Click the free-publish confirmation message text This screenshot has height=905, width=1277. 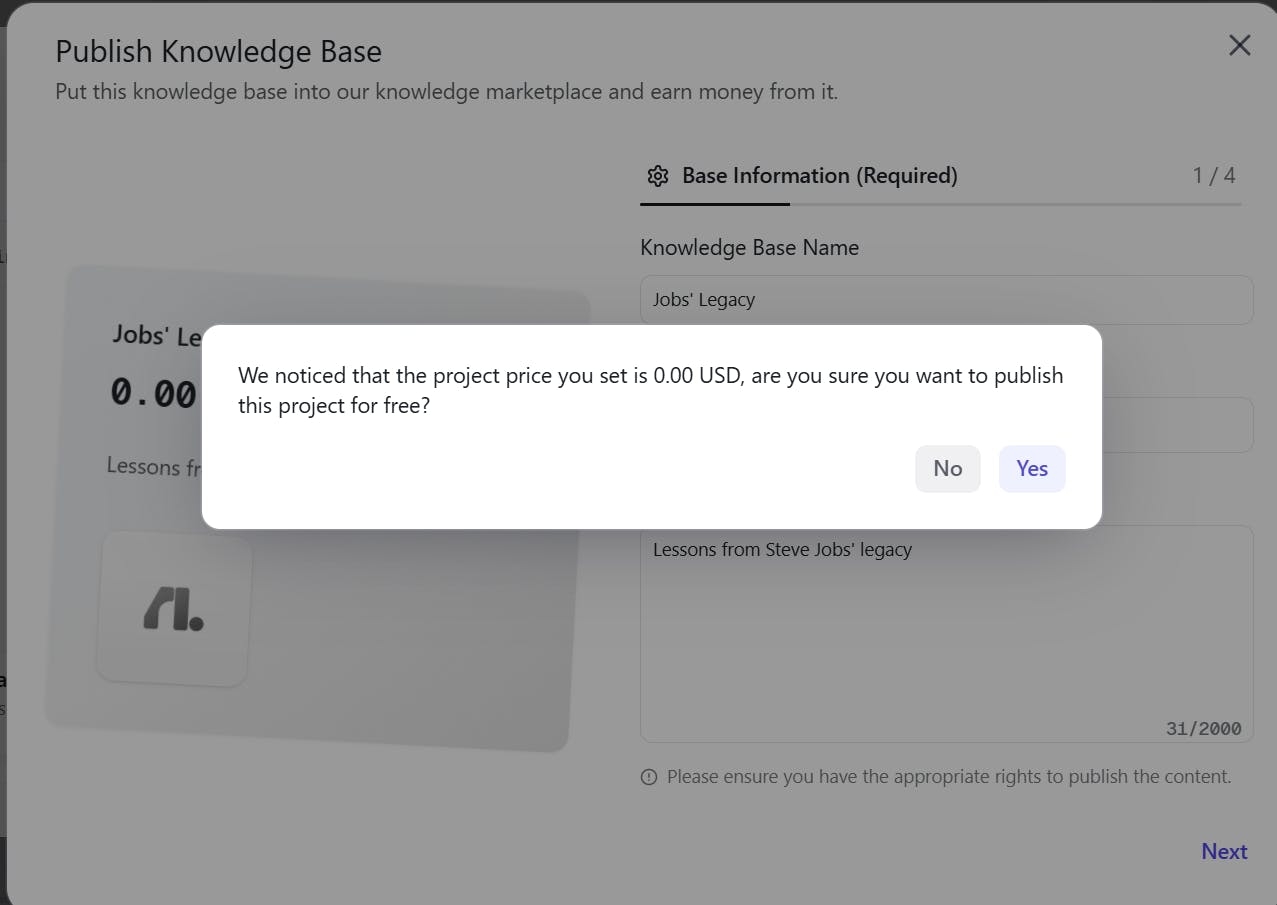(x=650, y=390)
